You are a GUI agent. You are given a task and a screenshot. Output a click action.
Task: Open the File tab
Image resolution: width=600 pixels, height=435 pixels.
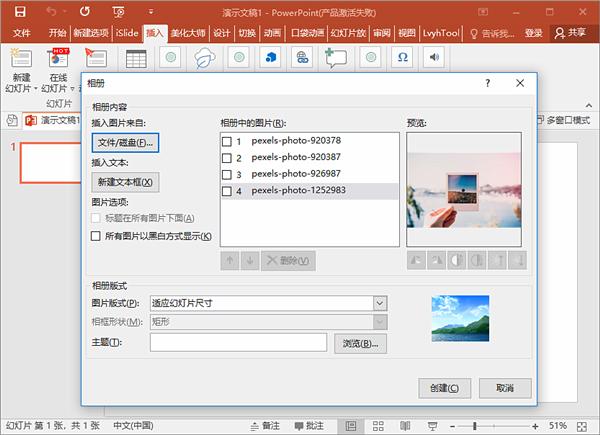(21, 33)
